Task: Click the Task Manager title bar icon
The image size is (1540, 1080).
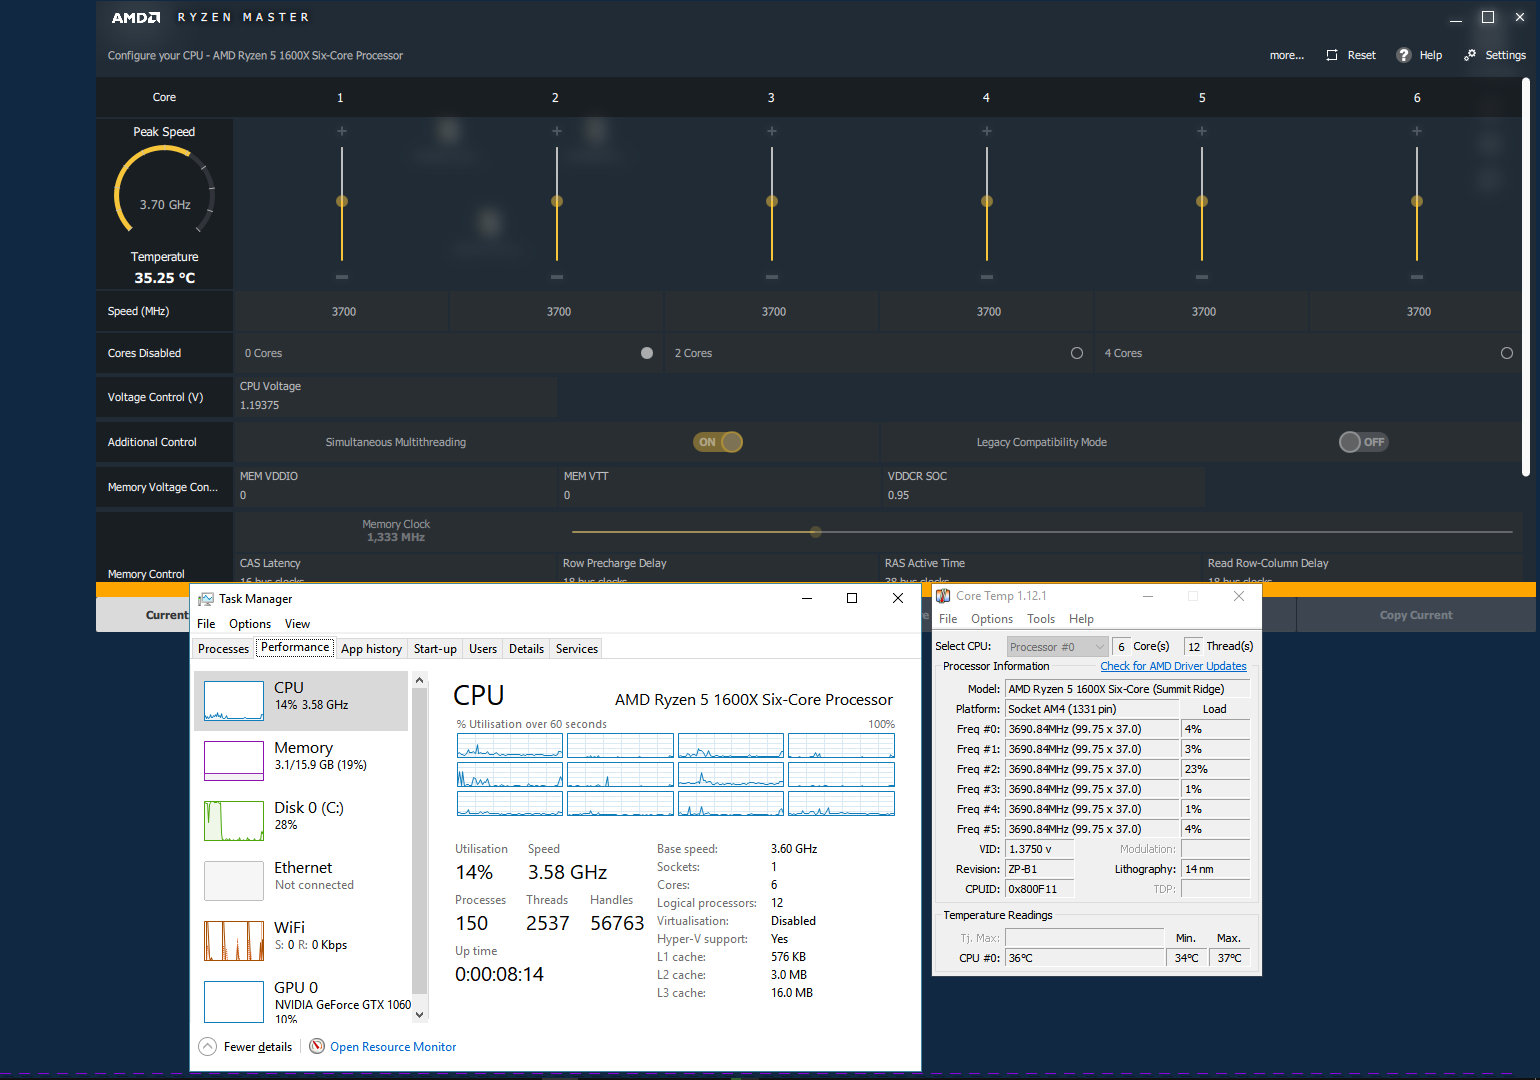Action: [206, 598]
